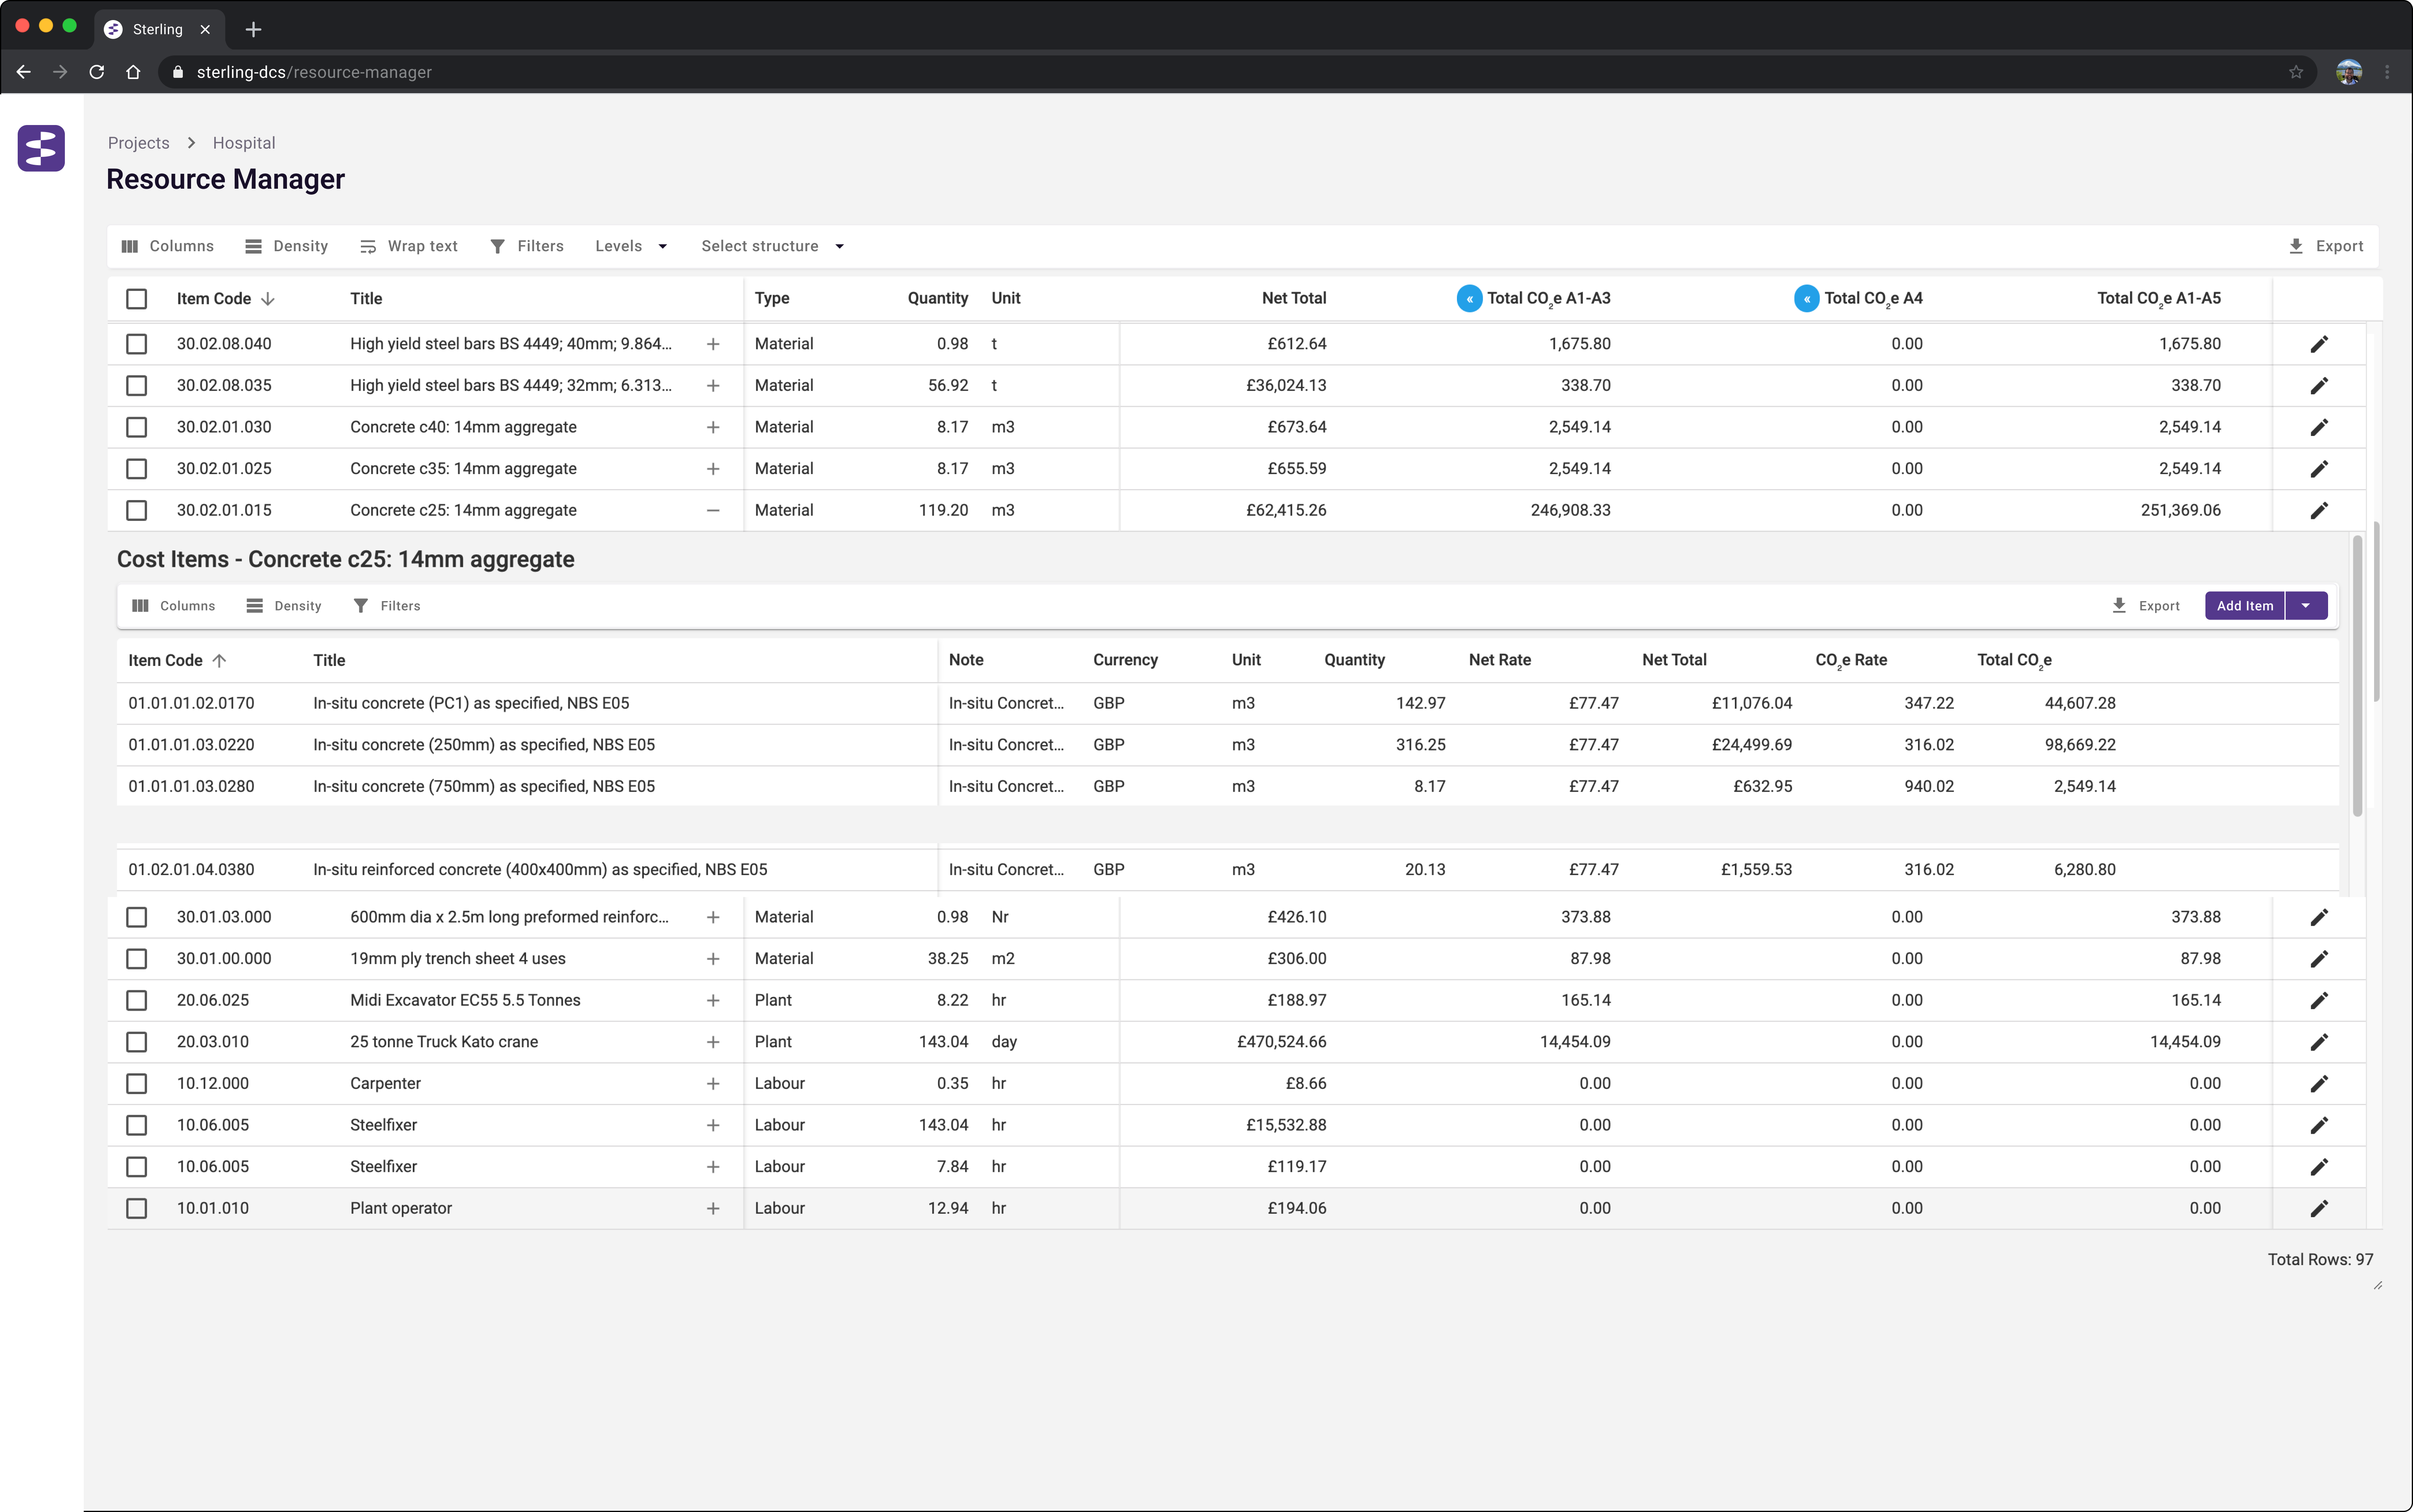Edit the Midi Excavator row
The height and width of the screenshot is (1512, 2413).
[x=2319, y=1000]
